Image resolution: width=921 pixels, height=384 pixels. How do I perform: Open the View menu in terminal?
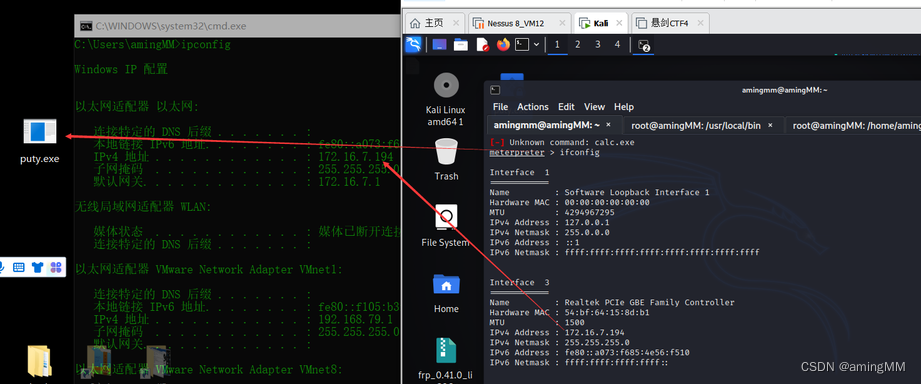point(594,107)
